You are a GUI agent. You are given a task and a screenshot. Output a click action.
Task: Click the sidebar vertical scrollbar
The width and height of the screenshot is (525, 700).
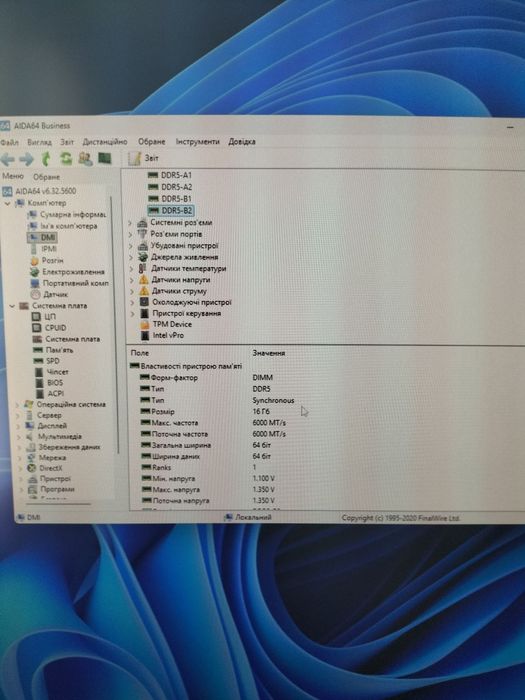pos(115,326)
